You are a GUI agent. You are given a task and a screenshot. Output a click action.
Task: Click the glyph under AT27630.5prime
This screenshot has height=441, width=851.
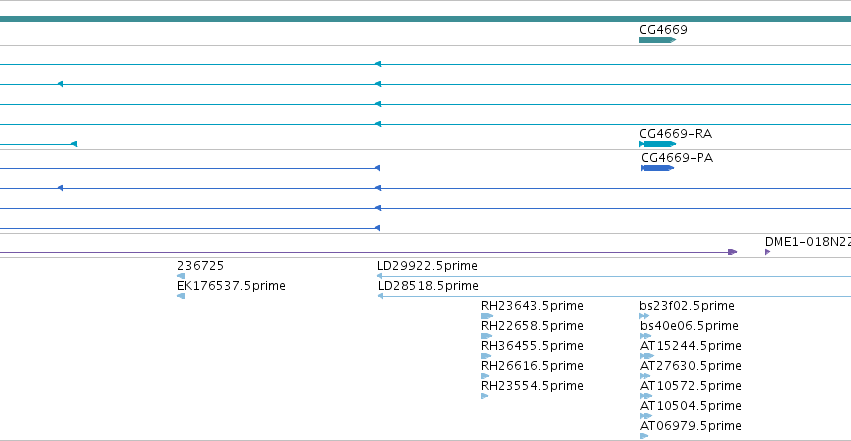click(645, 376)
